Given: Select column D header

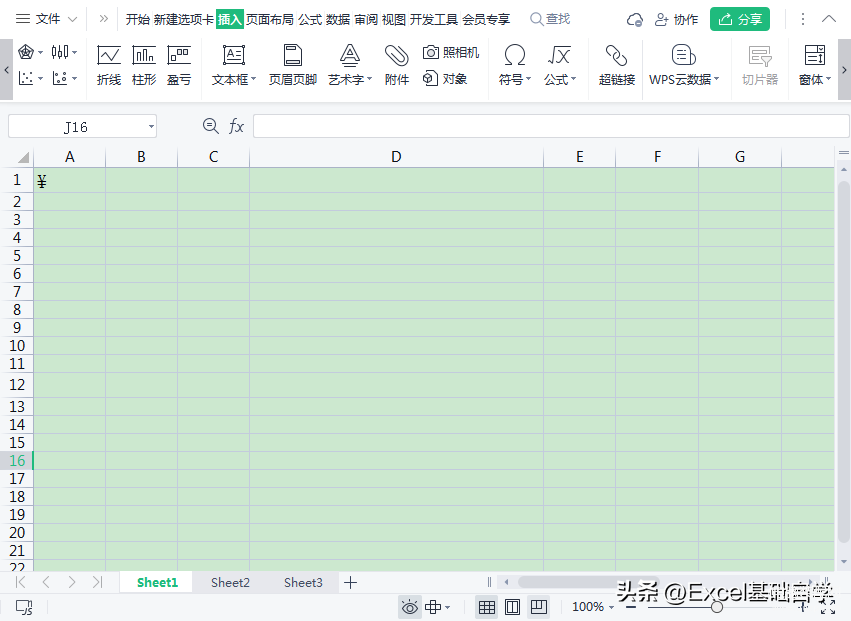Looking at the screenshot, I should [396, 157].
